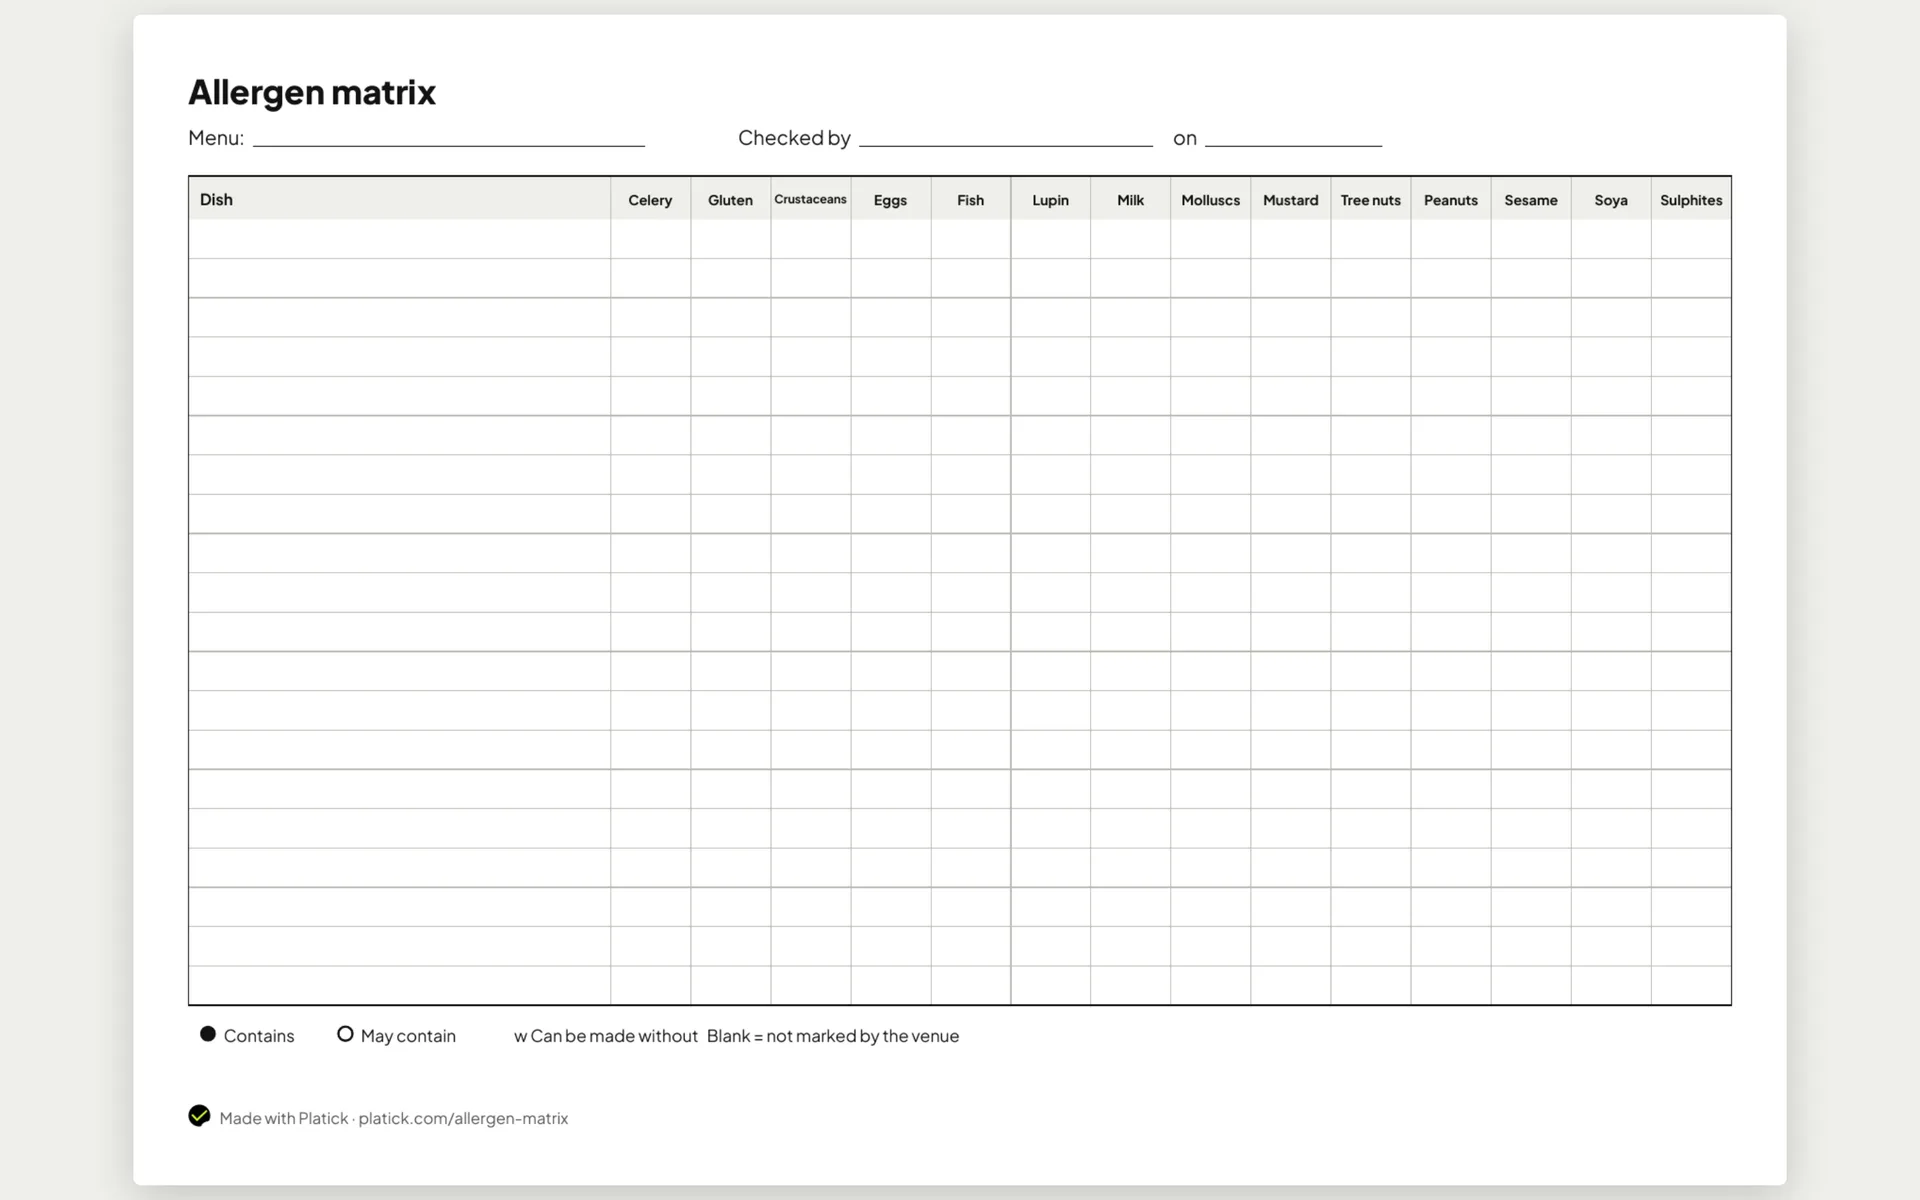Click 'Blank = not marked by the venue'

click(x=833, y=1036)
